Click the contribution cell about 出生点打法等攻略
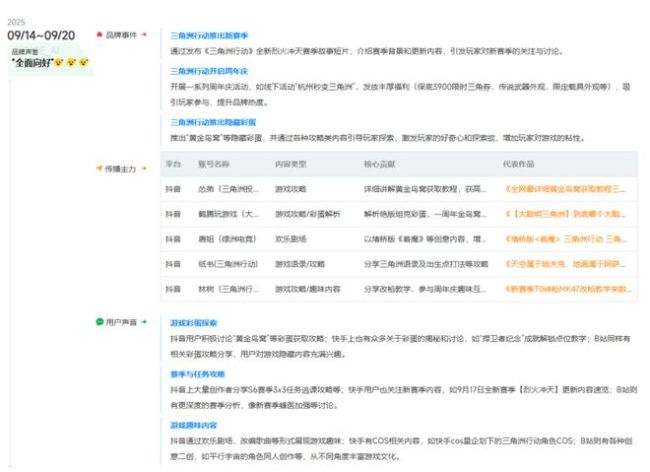The height and width of the screenshot is (472, 650). [x=426, y=264]
